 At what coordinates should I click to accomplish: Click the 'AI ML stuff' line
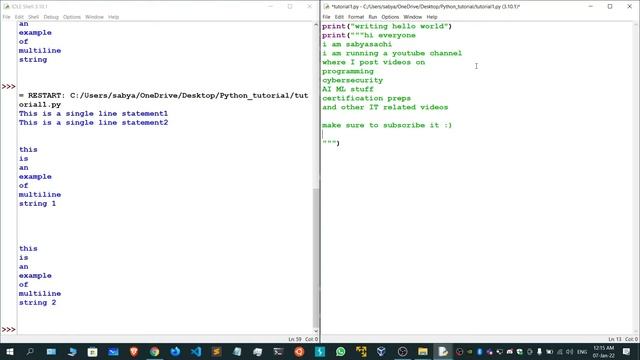348,89
